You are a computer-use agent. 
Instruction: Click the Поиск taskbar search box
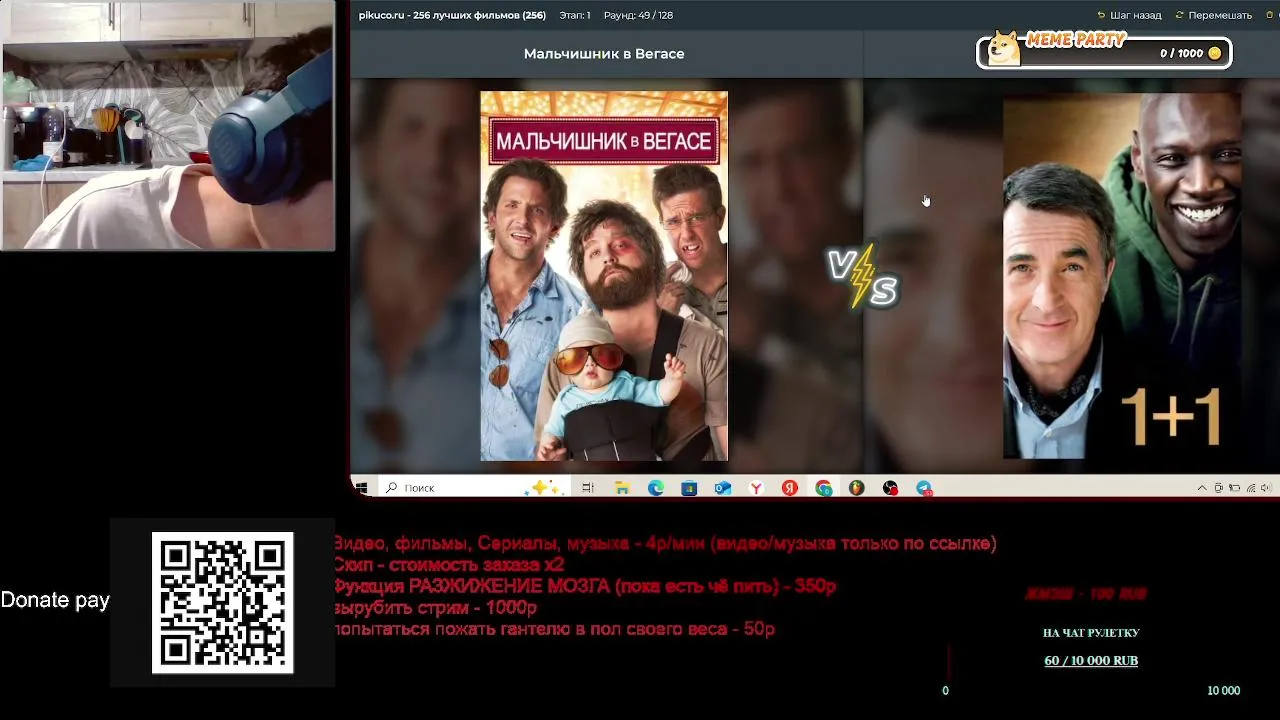[x=470, y=488]
